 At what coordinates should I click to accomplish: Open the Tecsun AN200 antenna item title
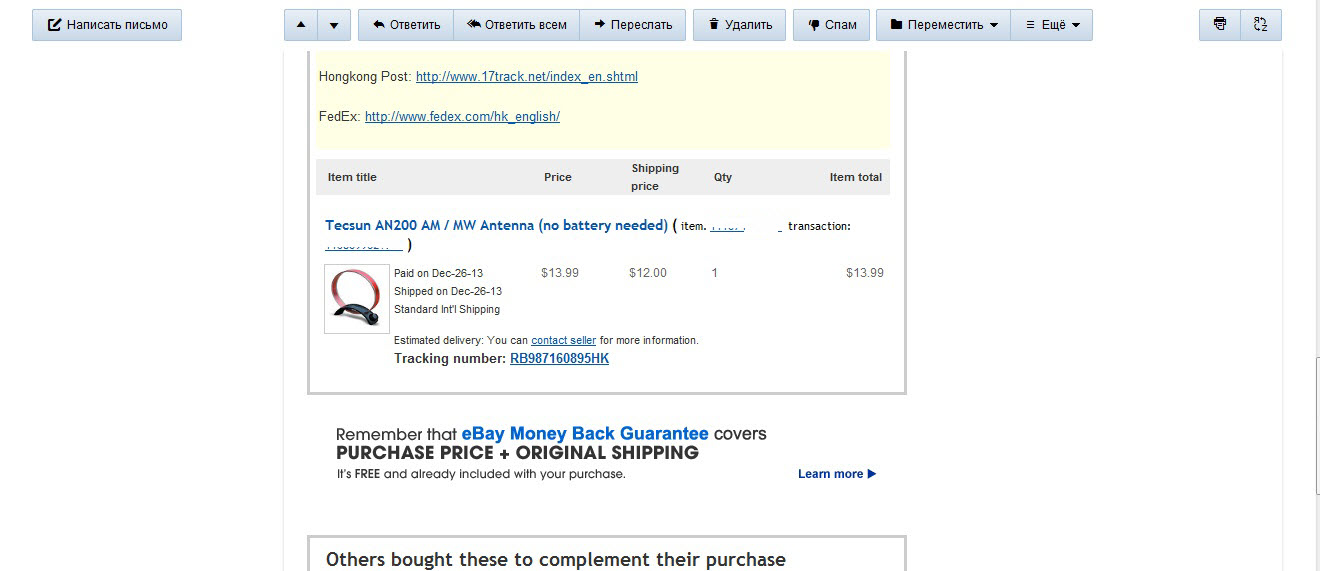(x=496, y=226)
